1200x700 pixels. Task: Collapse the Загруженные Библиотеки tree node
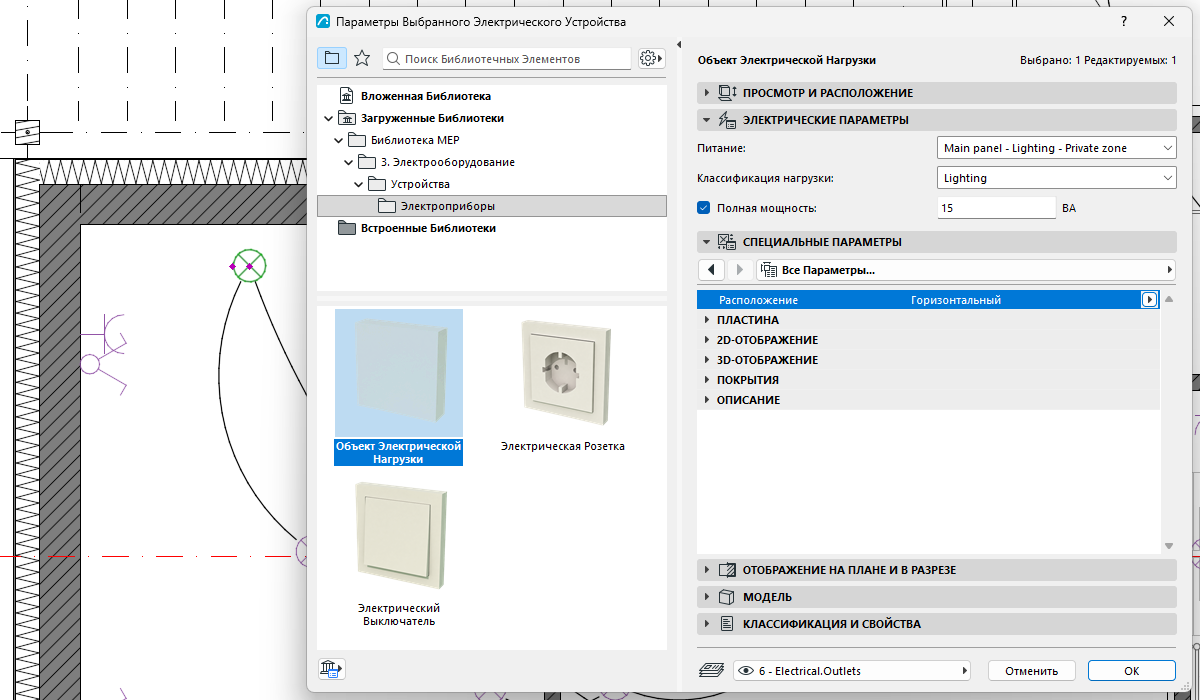click(329, 118)
